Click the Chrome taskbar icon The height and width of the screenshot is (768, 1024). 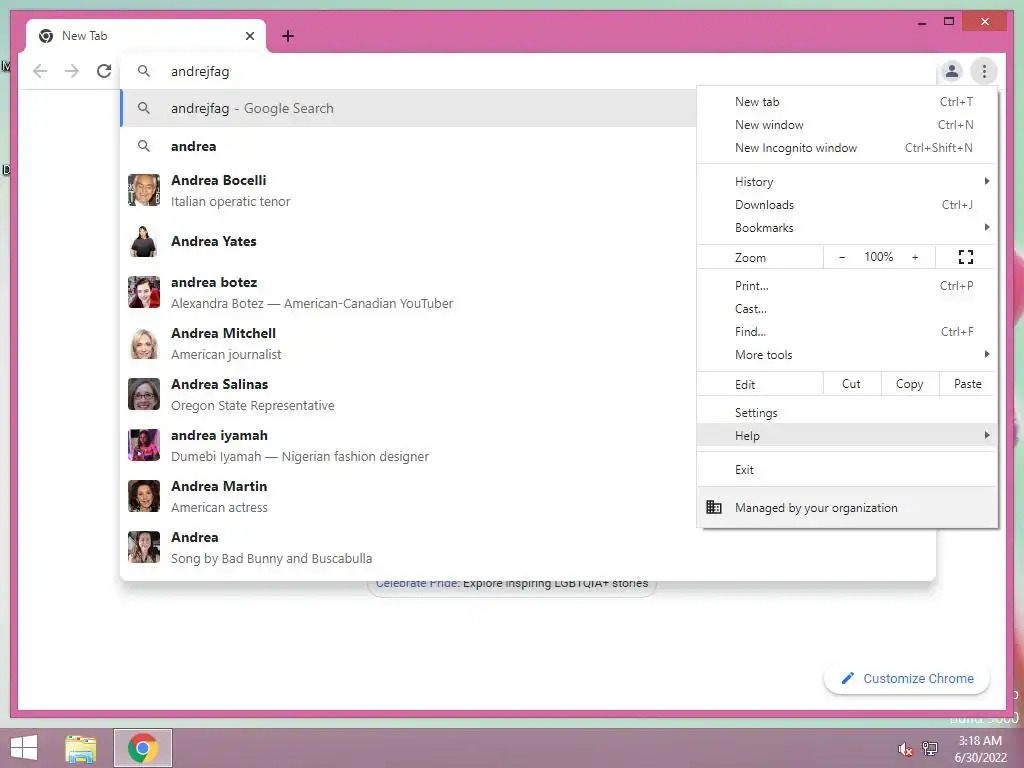[143, 748]
